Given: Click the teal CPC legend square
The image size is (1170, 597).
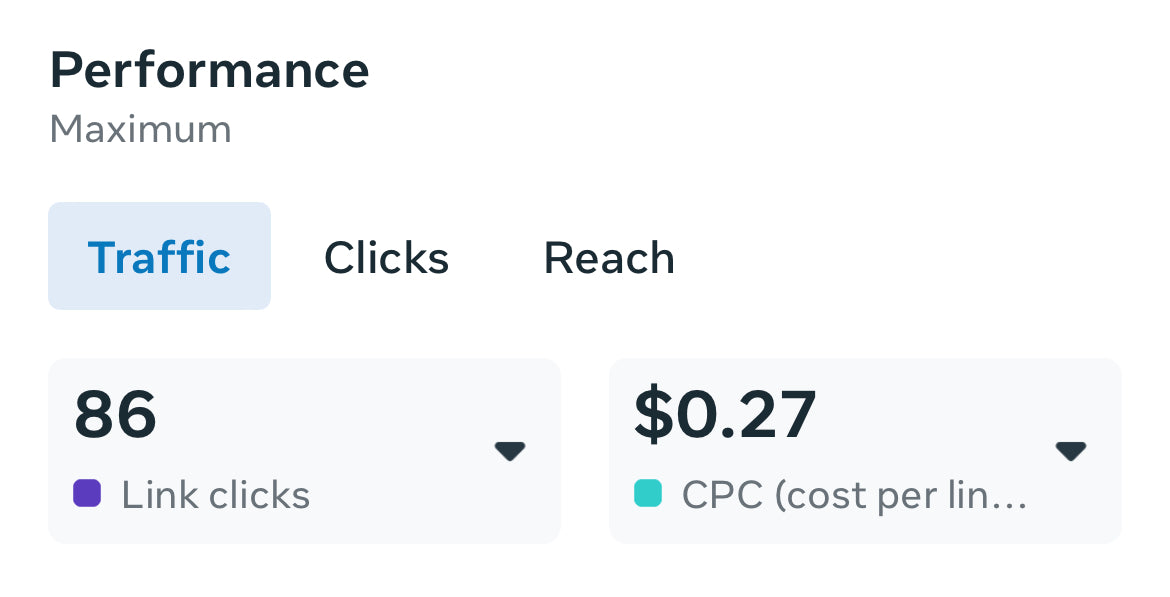Looking at the screenshot, I should coord(646,493).
